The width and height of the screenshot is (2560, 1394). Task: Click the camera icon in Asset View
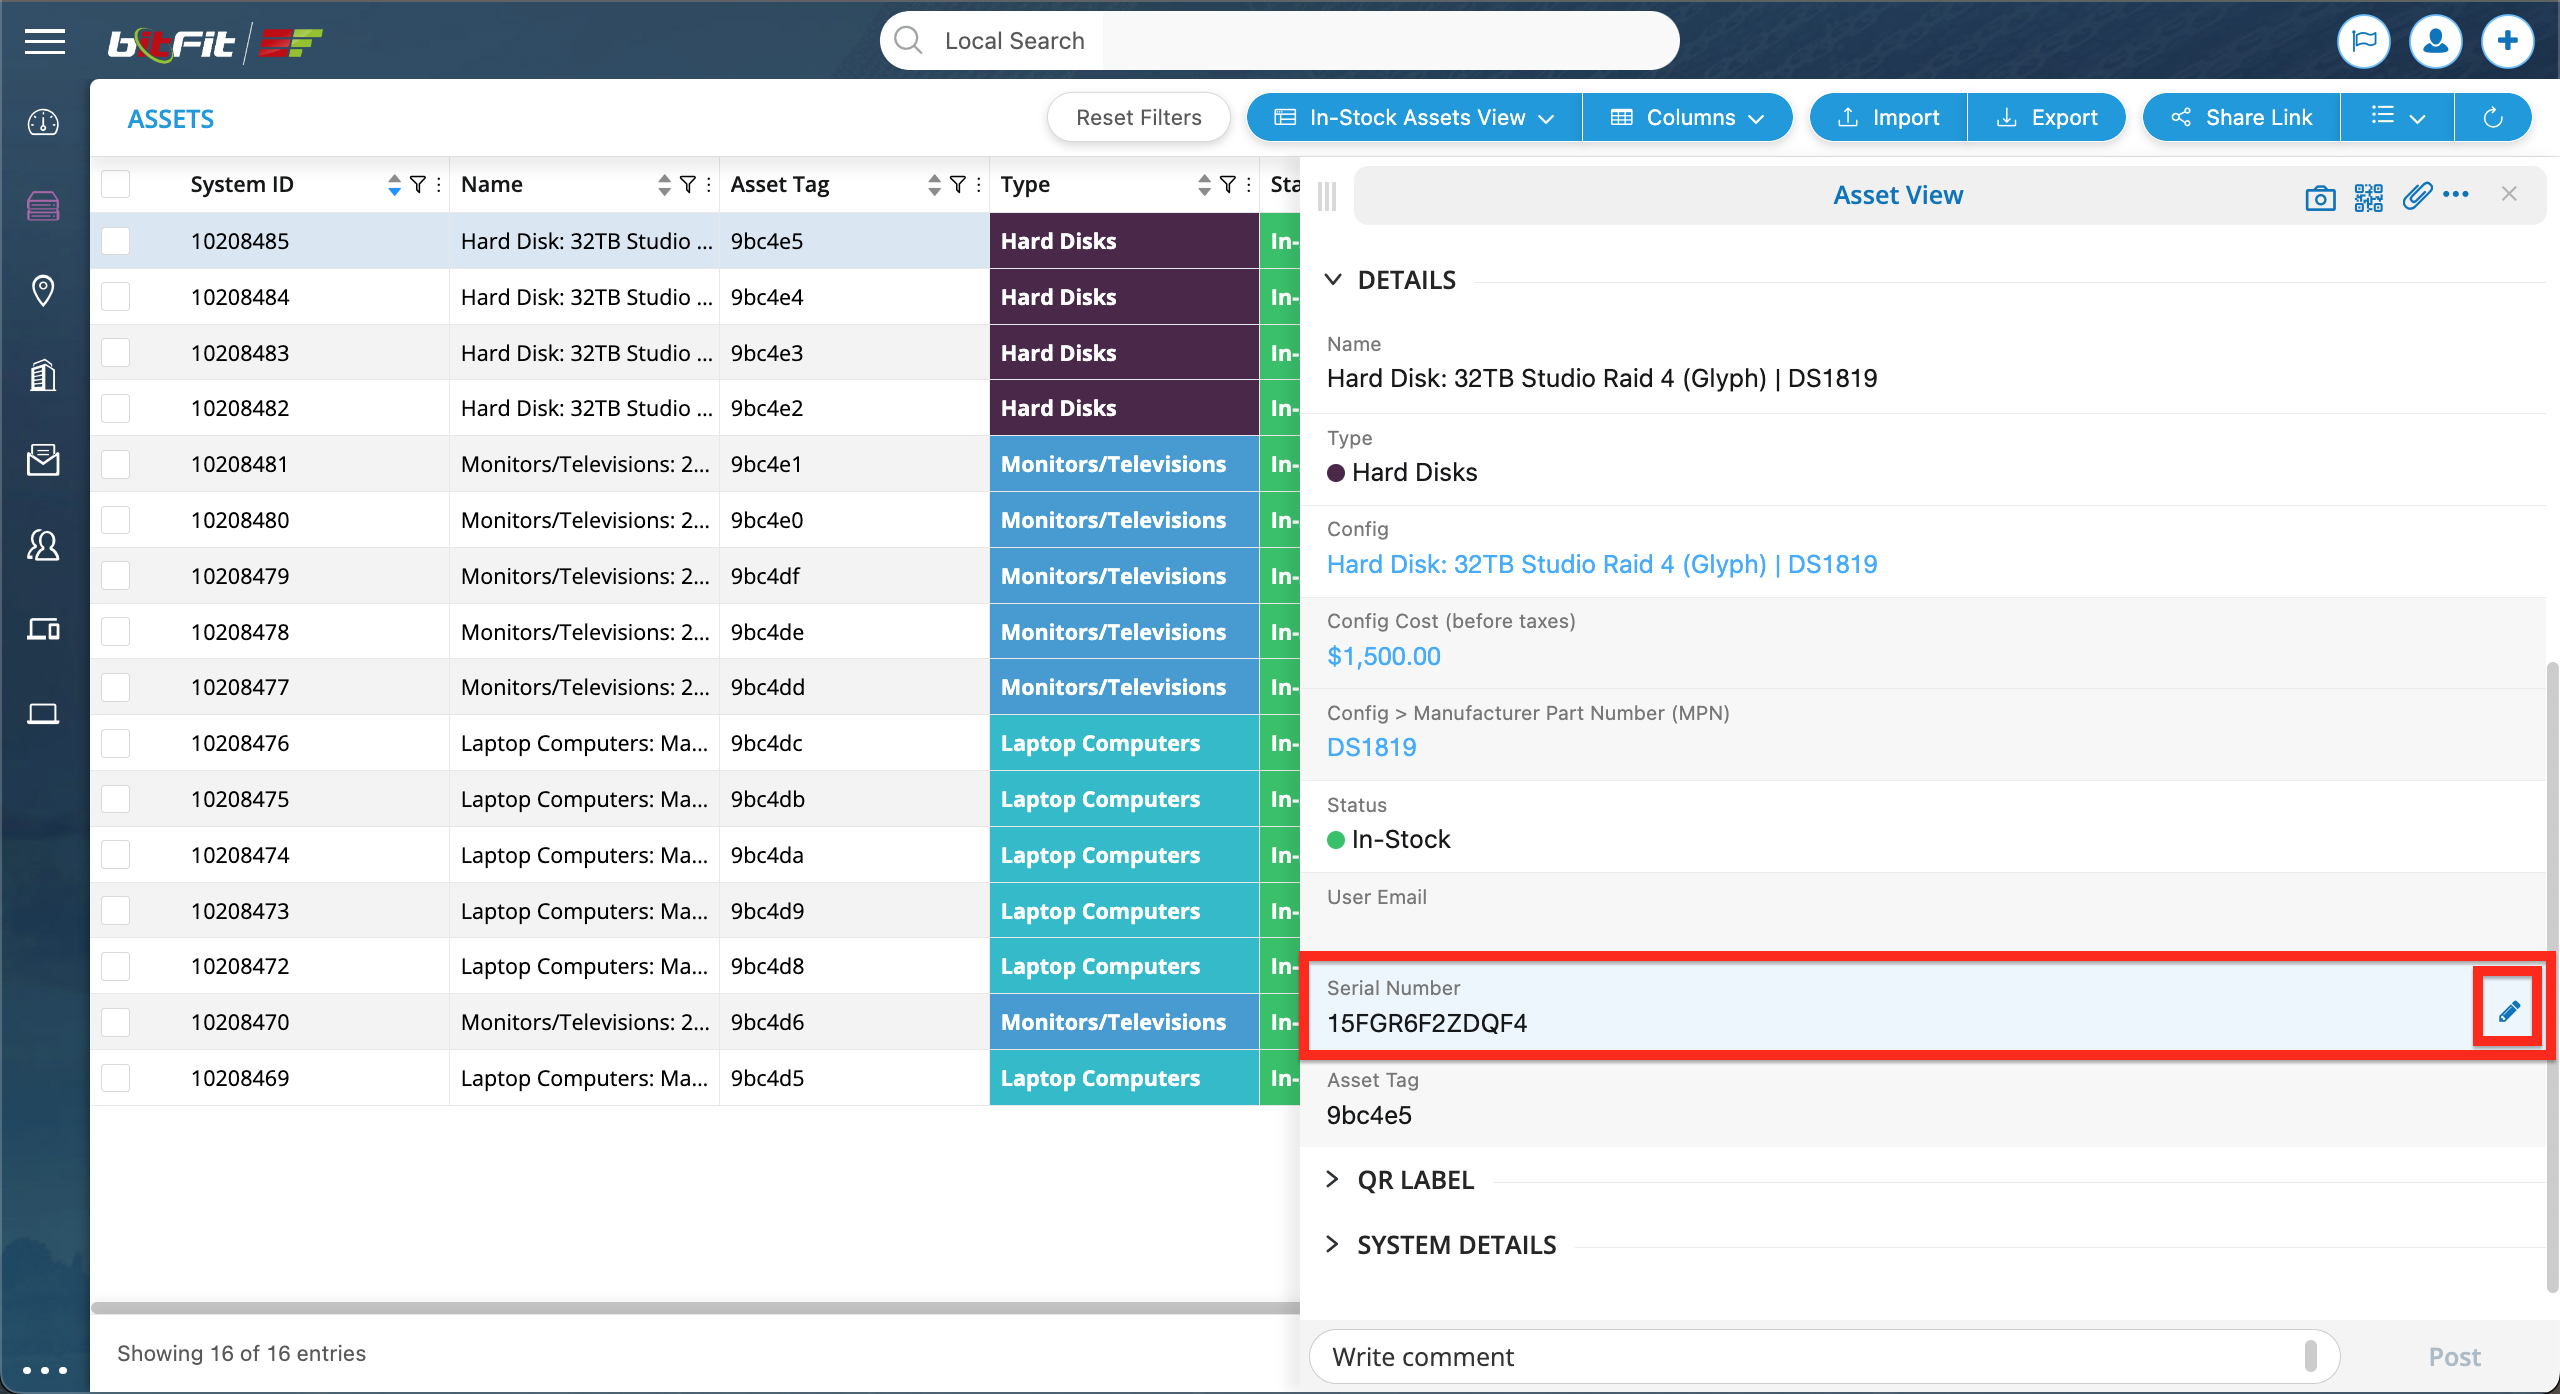point(2319,197)
